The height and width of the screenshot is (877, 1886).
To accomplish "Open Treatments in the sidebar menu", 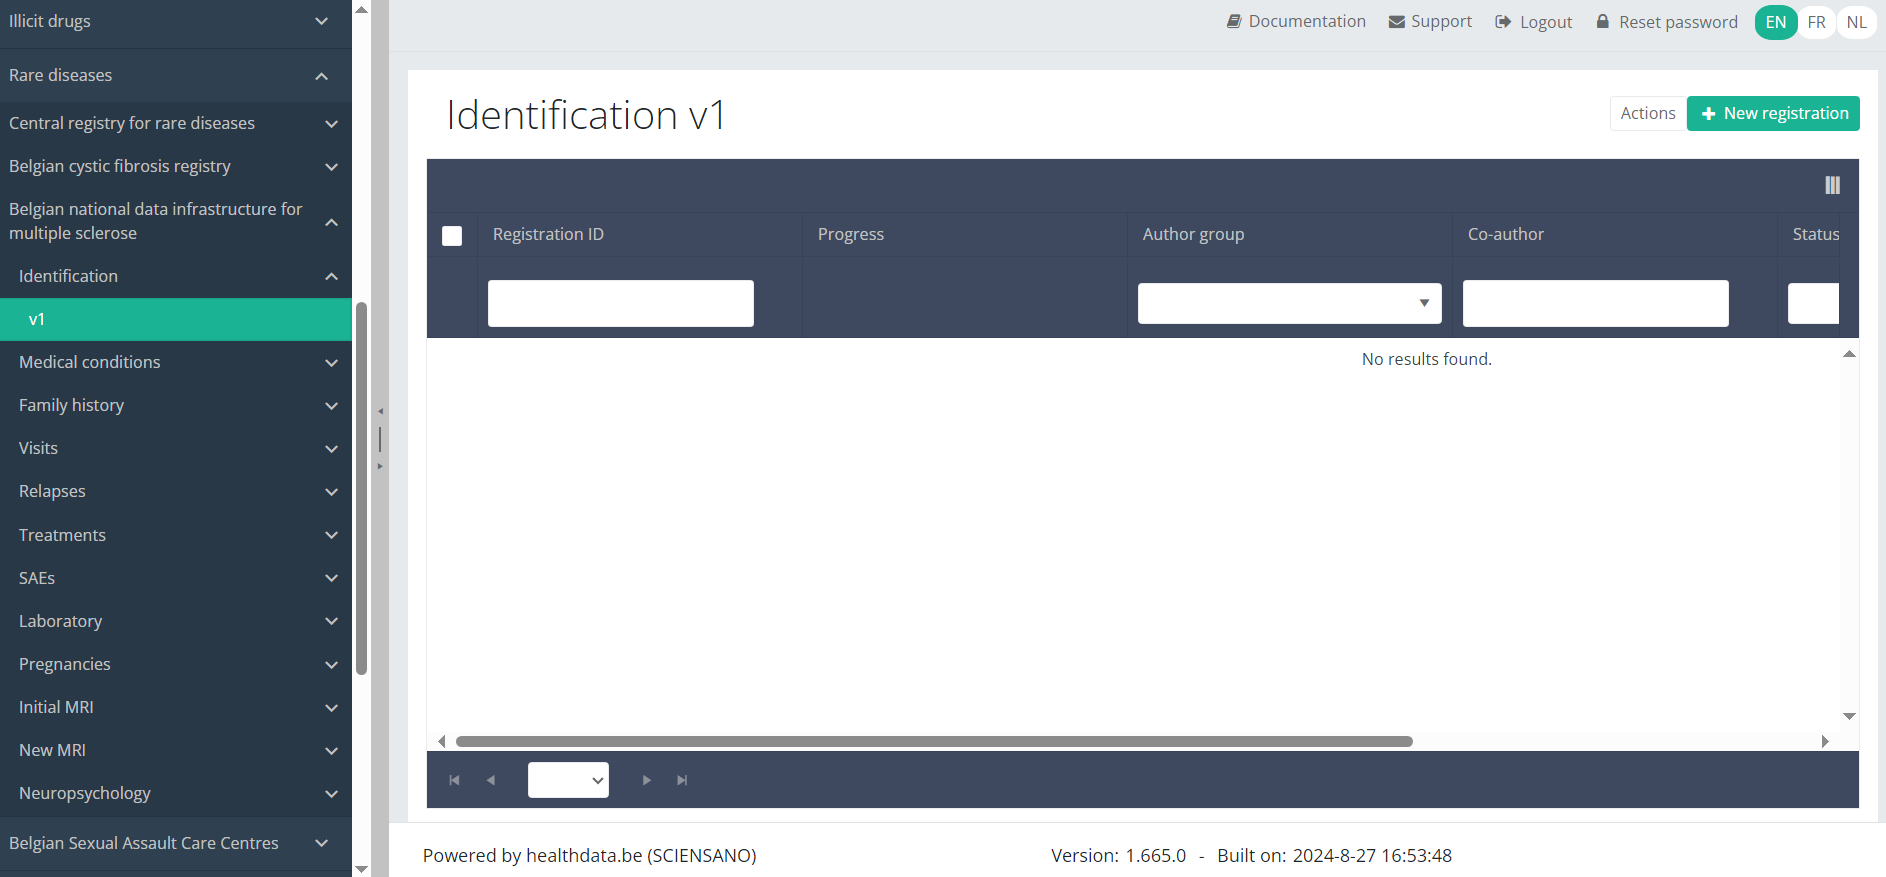I will [x=175, y=535].
